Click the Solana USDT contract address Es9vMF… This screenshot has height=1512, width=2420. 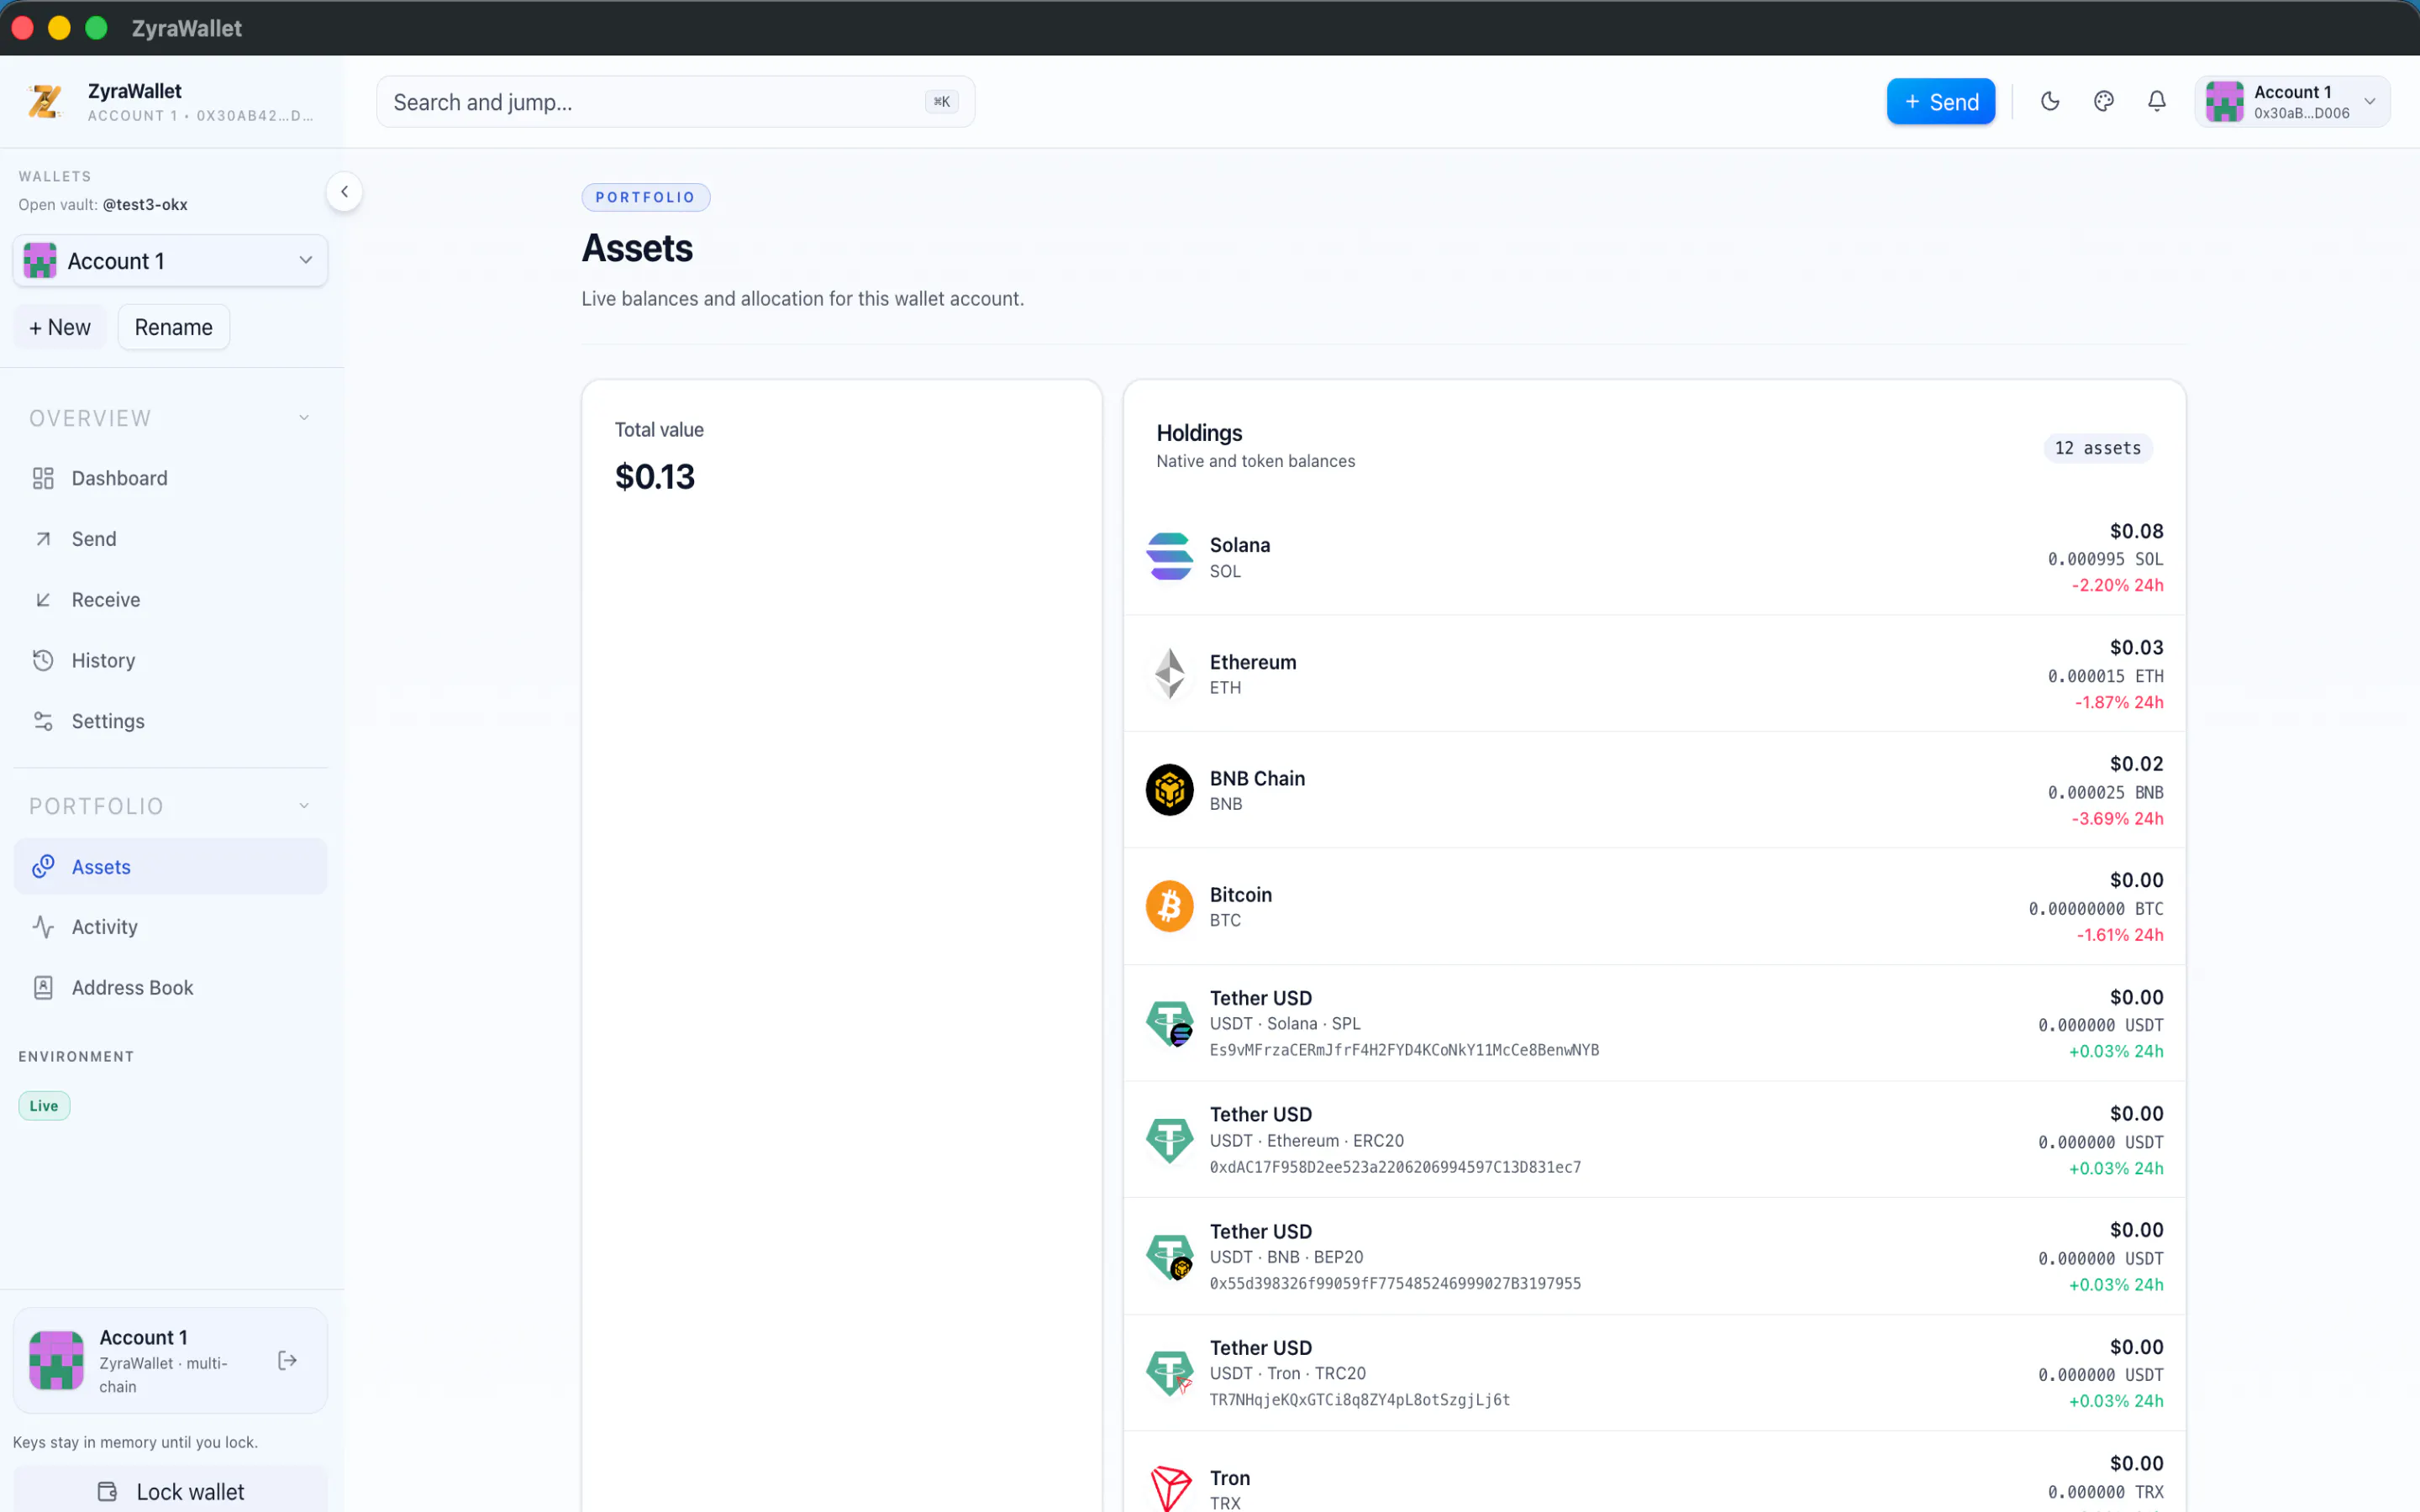pyautogui.click(x=1404, y=1050)
